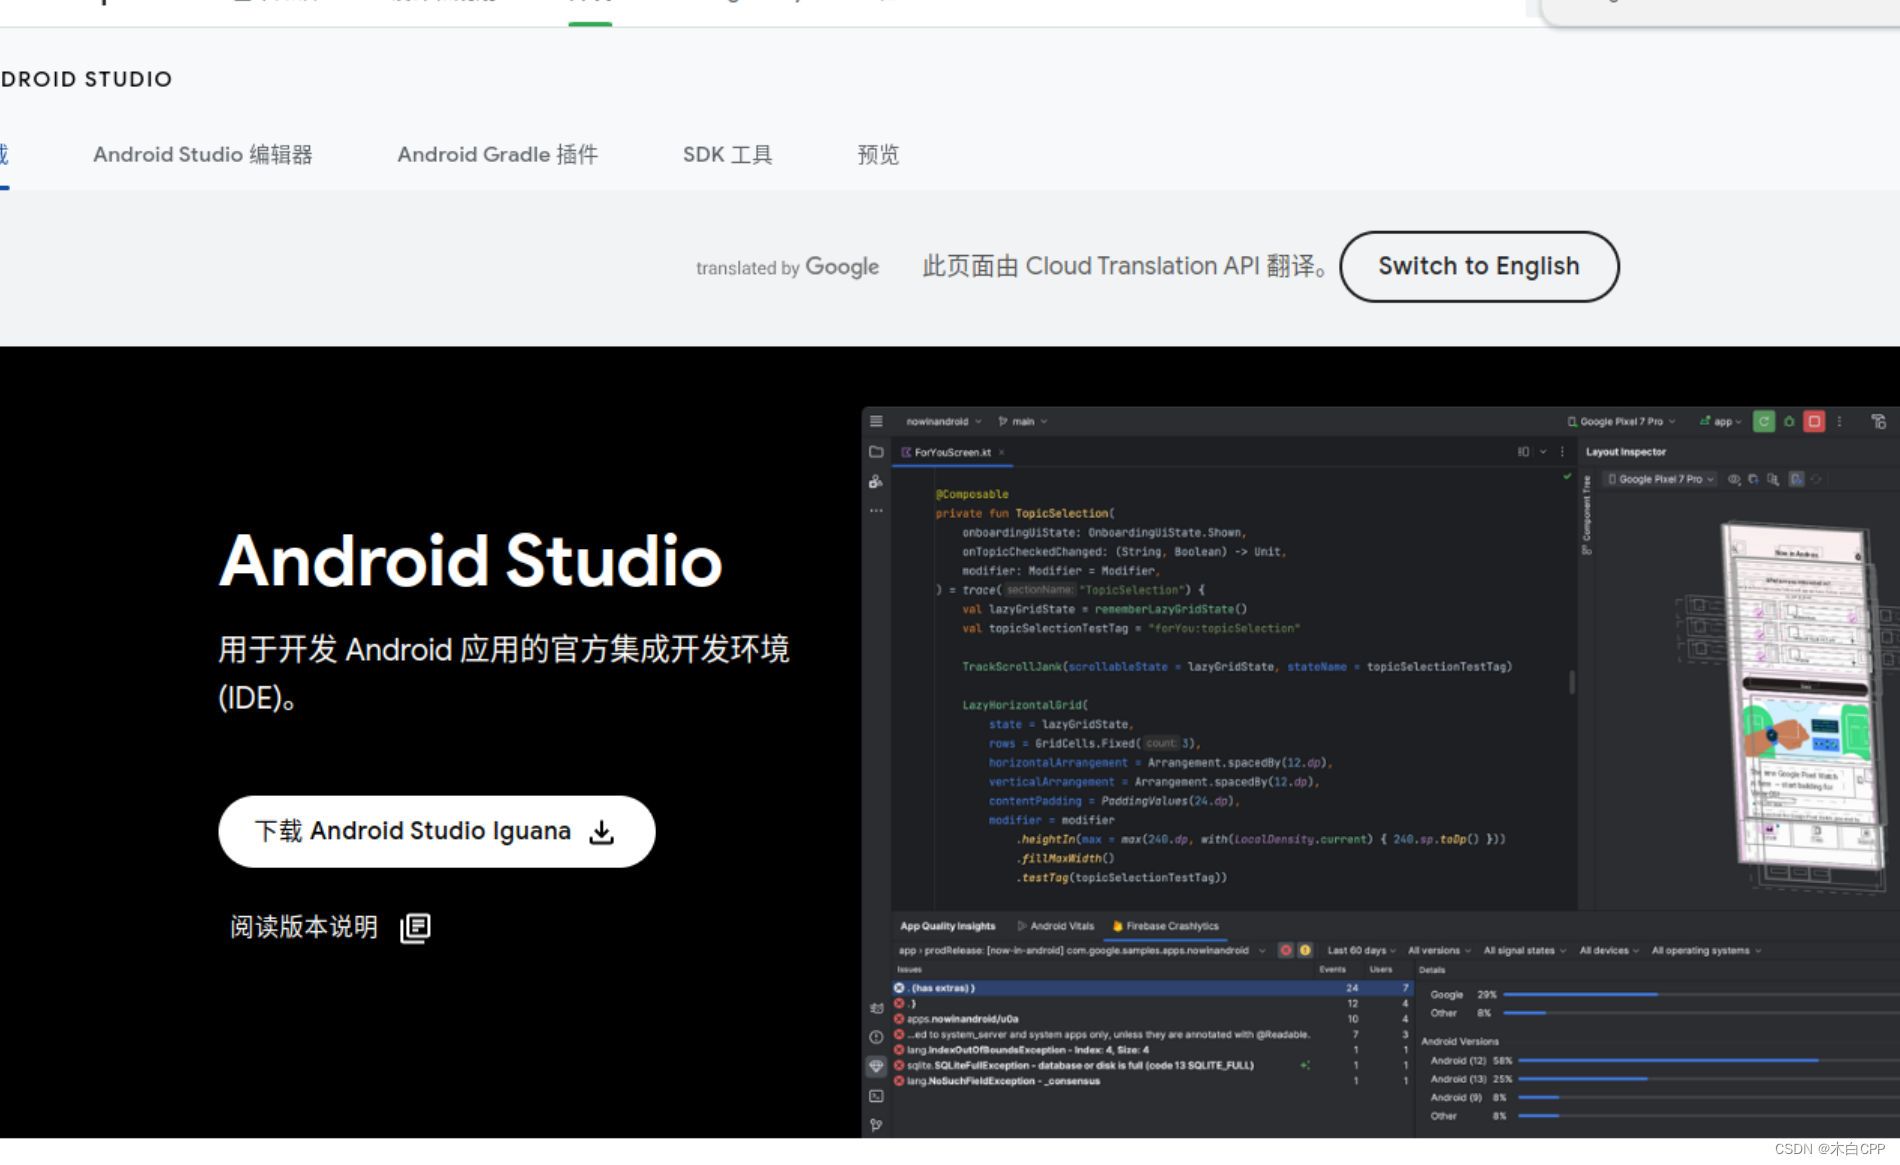
Task: Open the 预览 tab
Action: coord(878,155)
